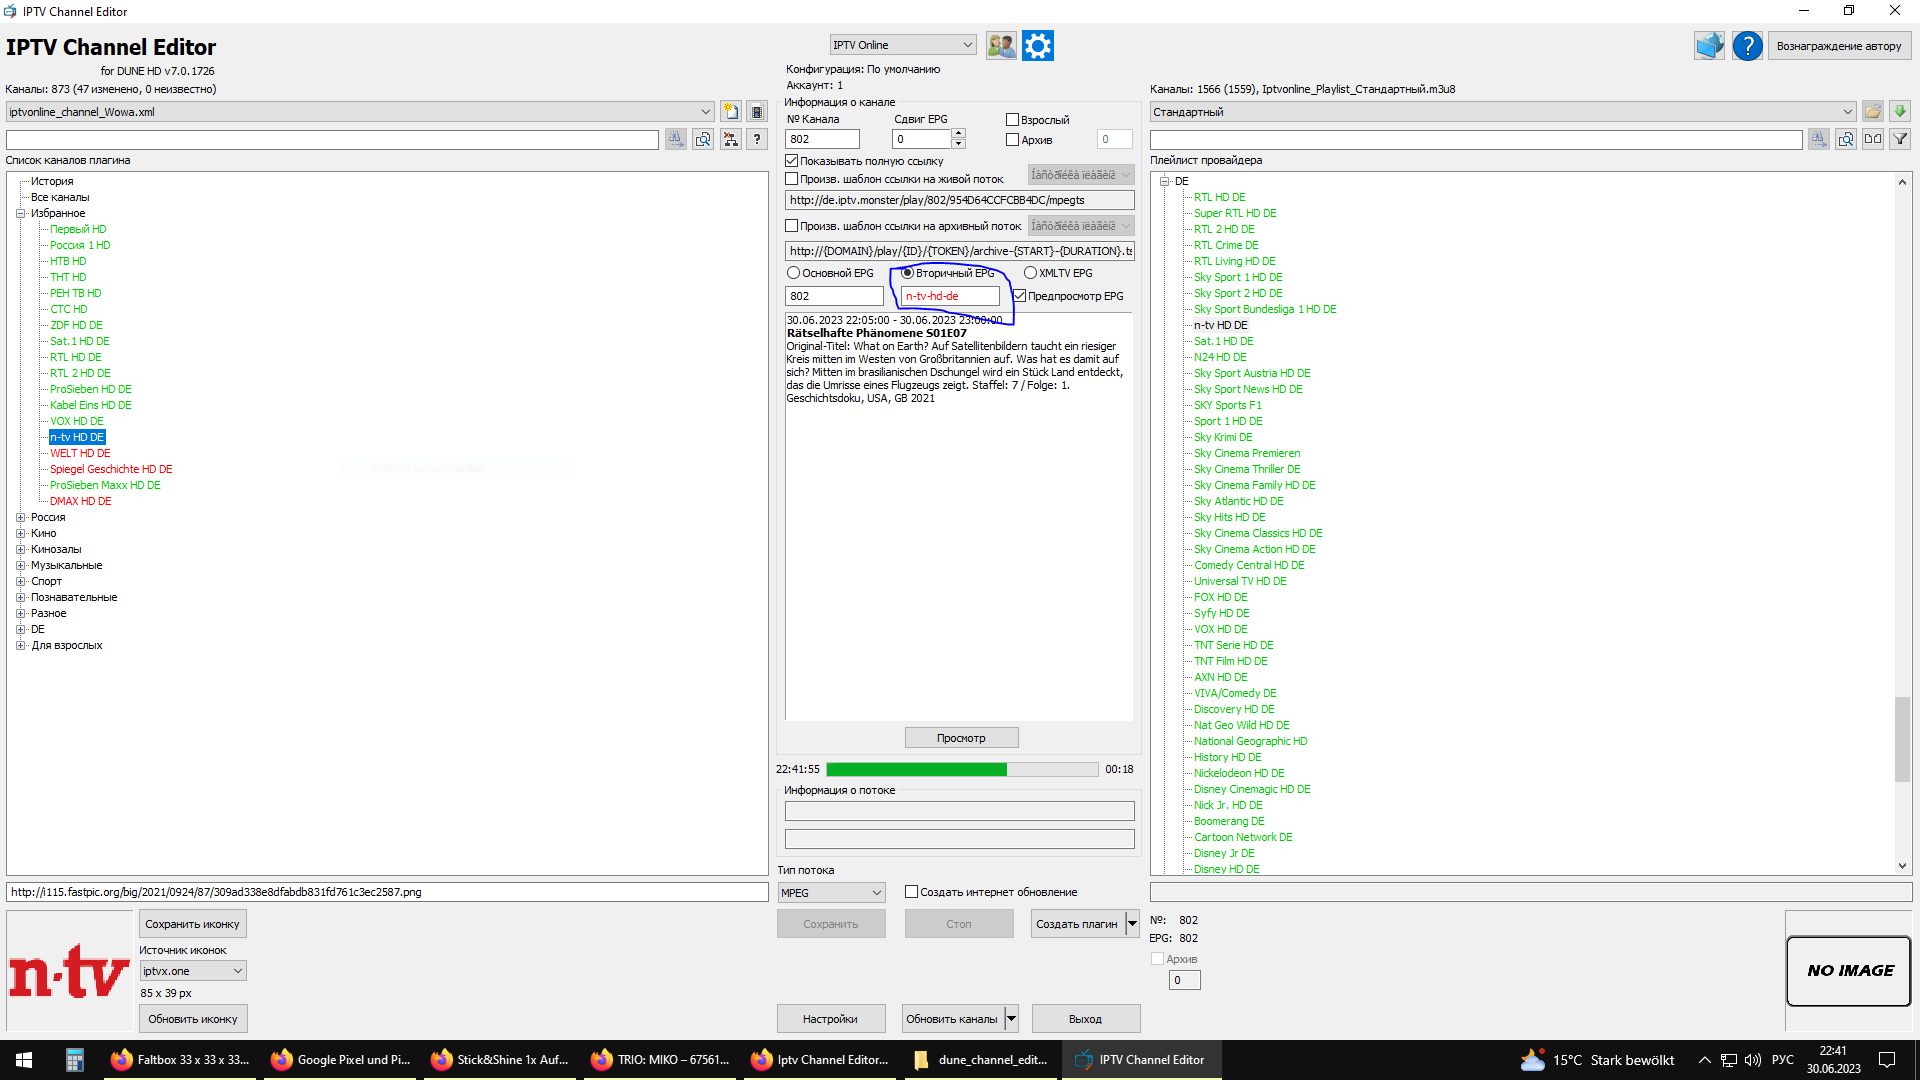Collapse the Избранное category
The image size is (1920, 1080).
[x=20, y=213]
